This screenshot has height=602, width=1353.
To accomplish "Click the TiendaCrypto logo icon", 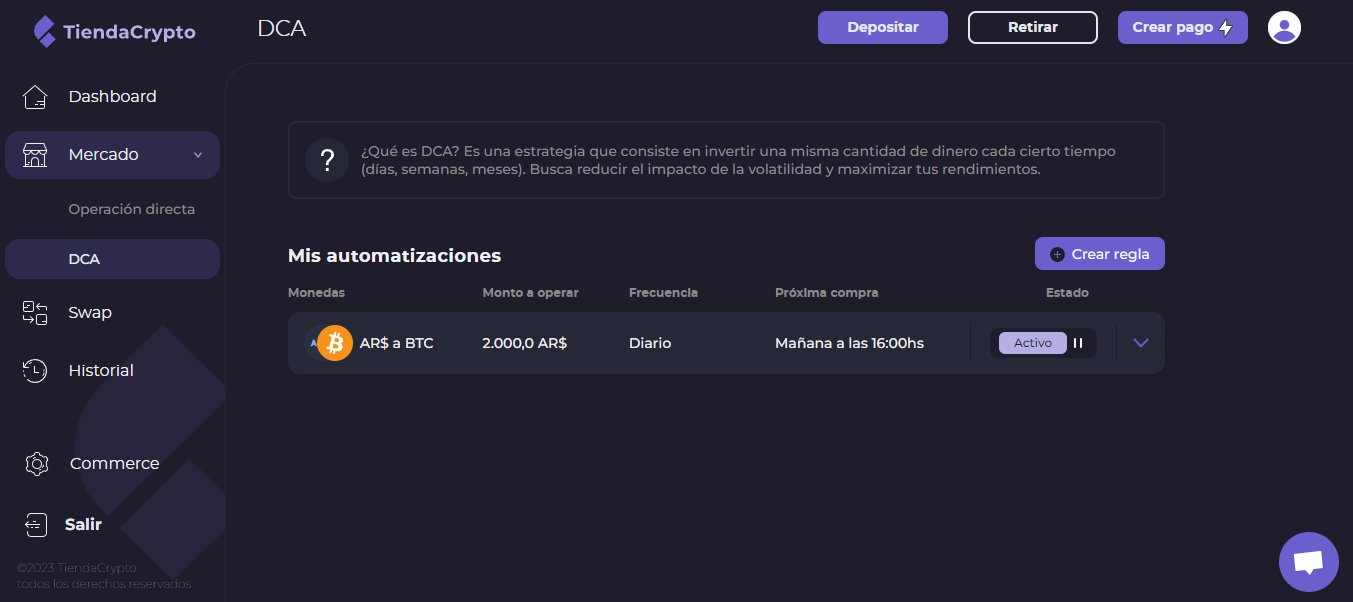I will (44, 31).
